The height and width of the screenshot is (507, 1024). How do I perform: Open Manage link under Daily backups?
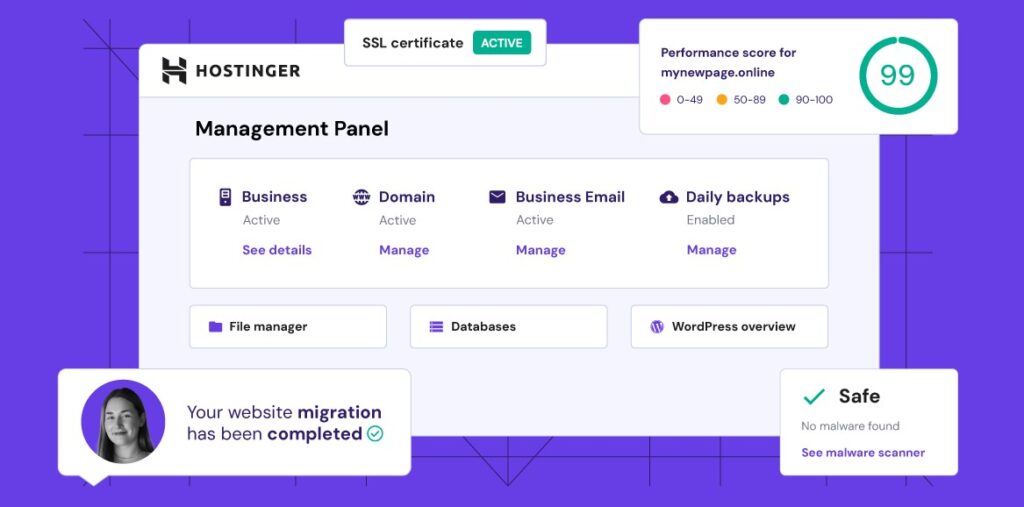point(712,250)
